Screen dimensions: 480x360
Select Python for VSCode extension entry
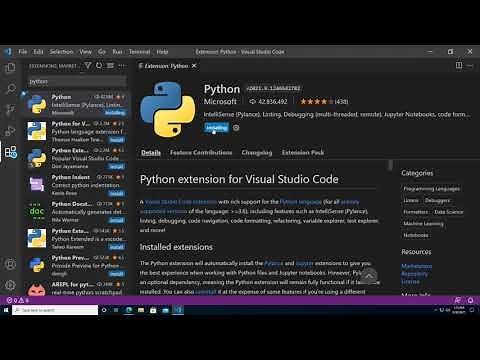pyautogui.click(x=76, y=131)
